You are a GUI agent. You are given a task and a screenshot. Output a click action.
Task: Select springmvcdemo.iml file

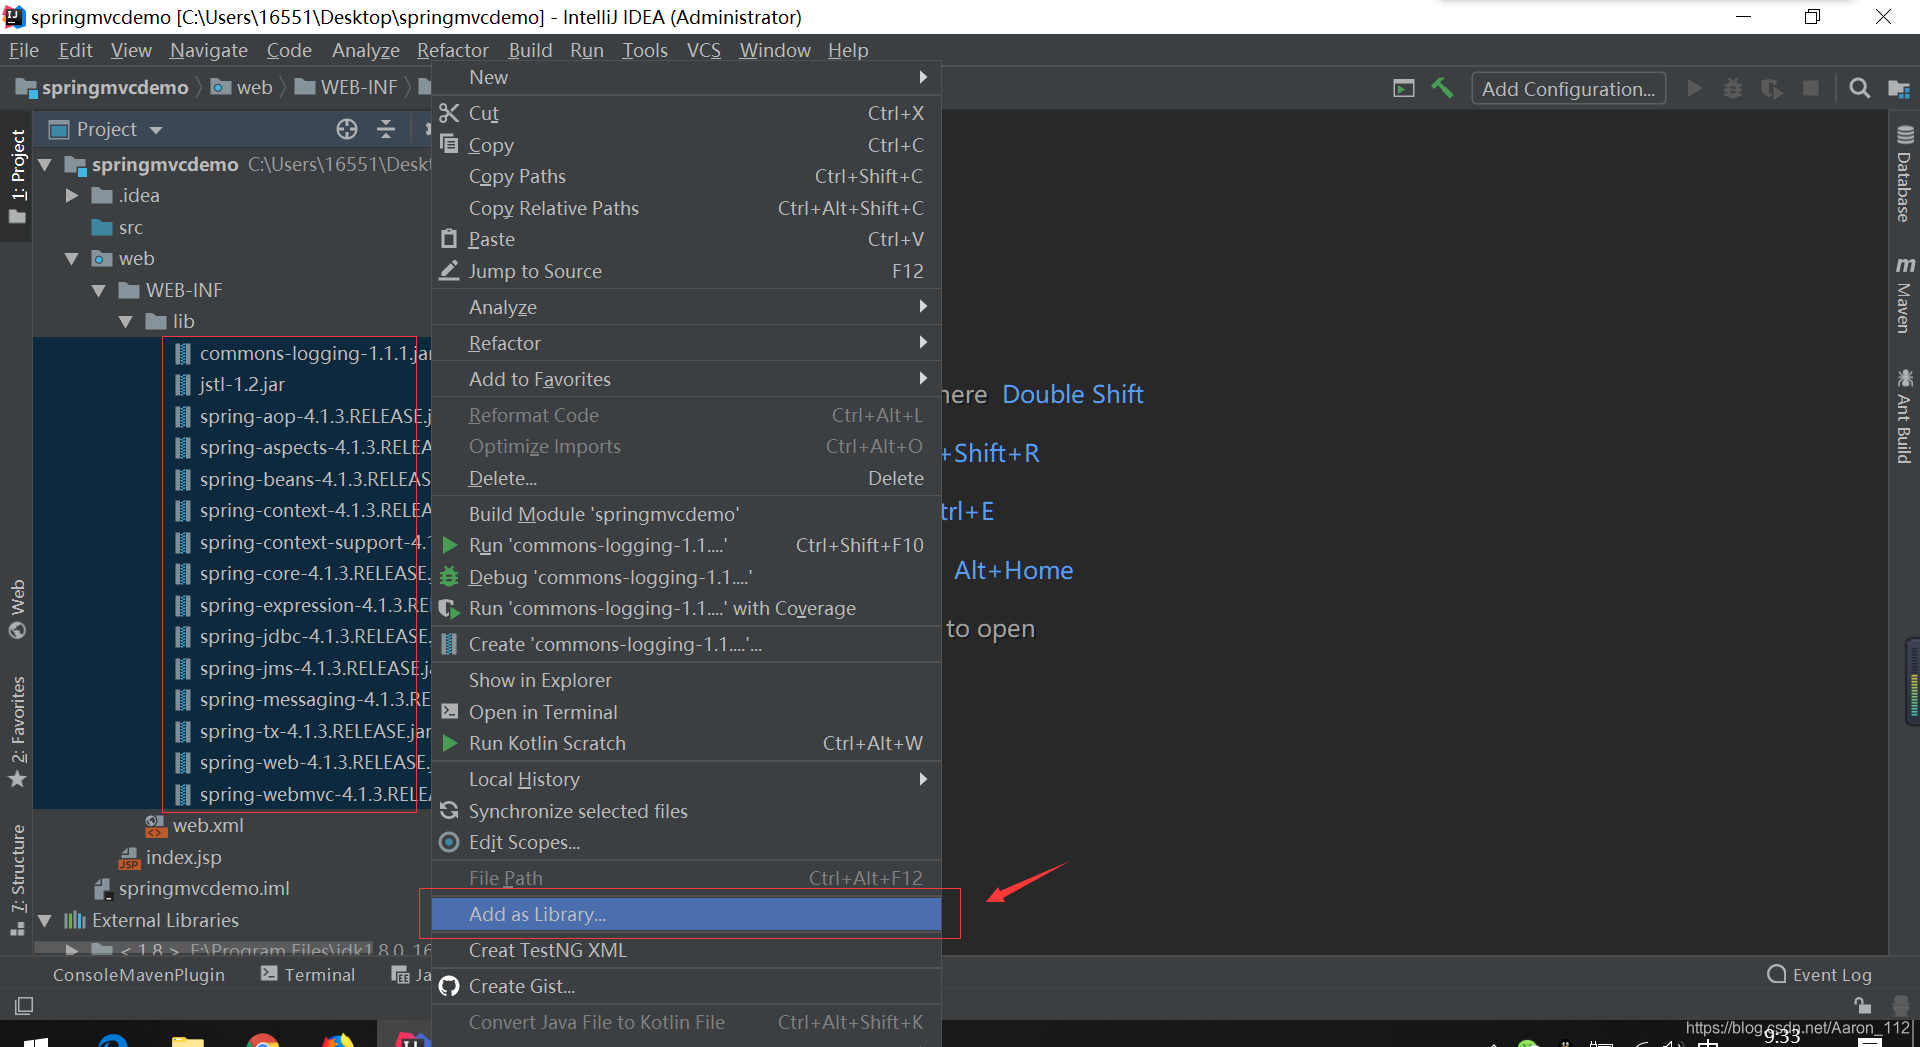pos(204,888)
